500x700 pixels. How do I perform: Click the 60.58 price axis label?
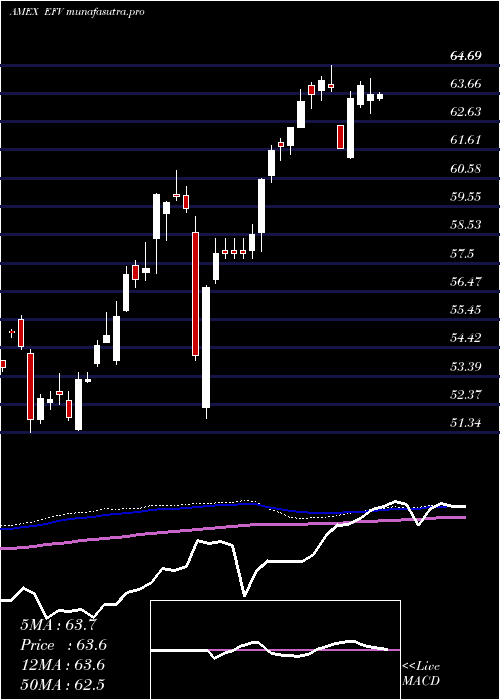tap(466, 169)
